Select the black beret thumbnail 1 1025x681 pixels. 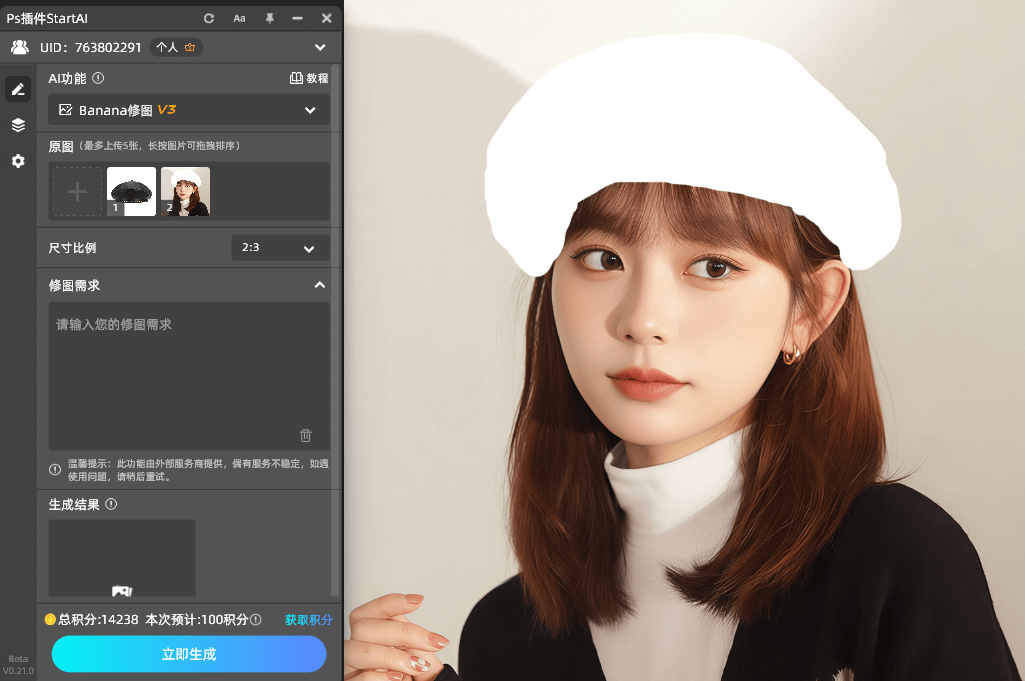pos(131,192)
